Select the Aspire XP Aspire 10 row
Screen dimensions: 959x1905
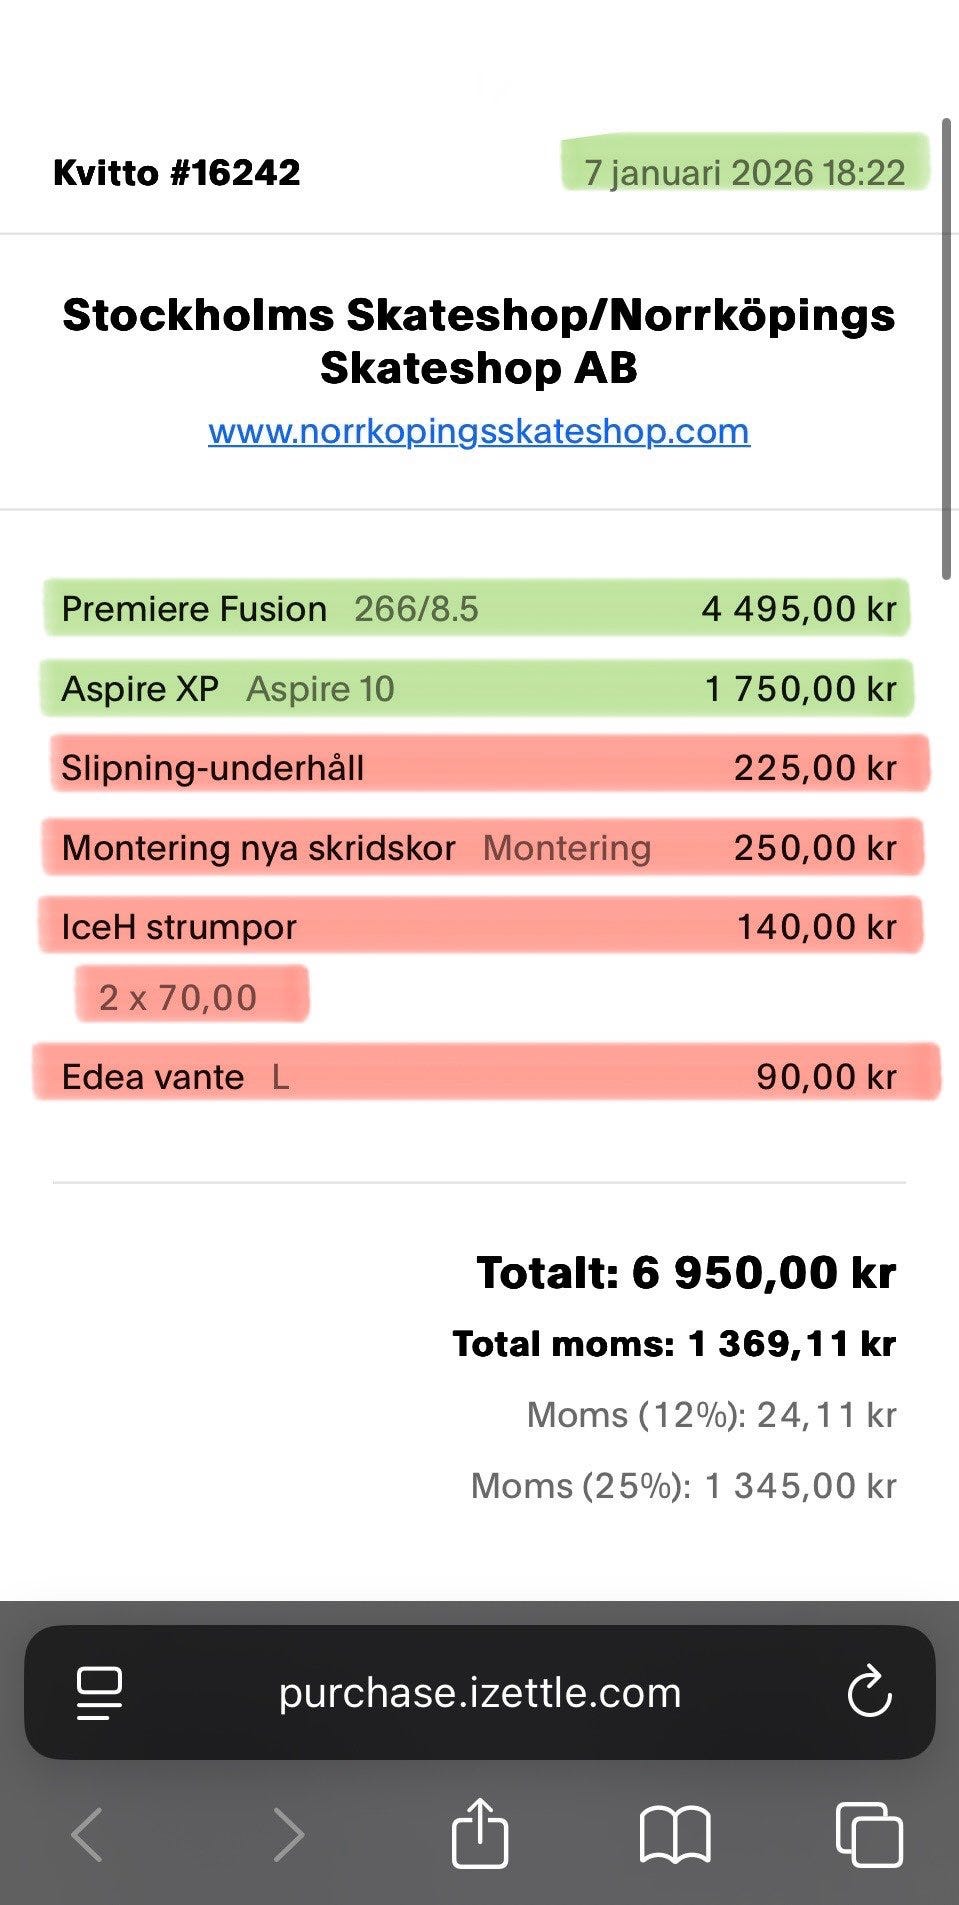477,688
